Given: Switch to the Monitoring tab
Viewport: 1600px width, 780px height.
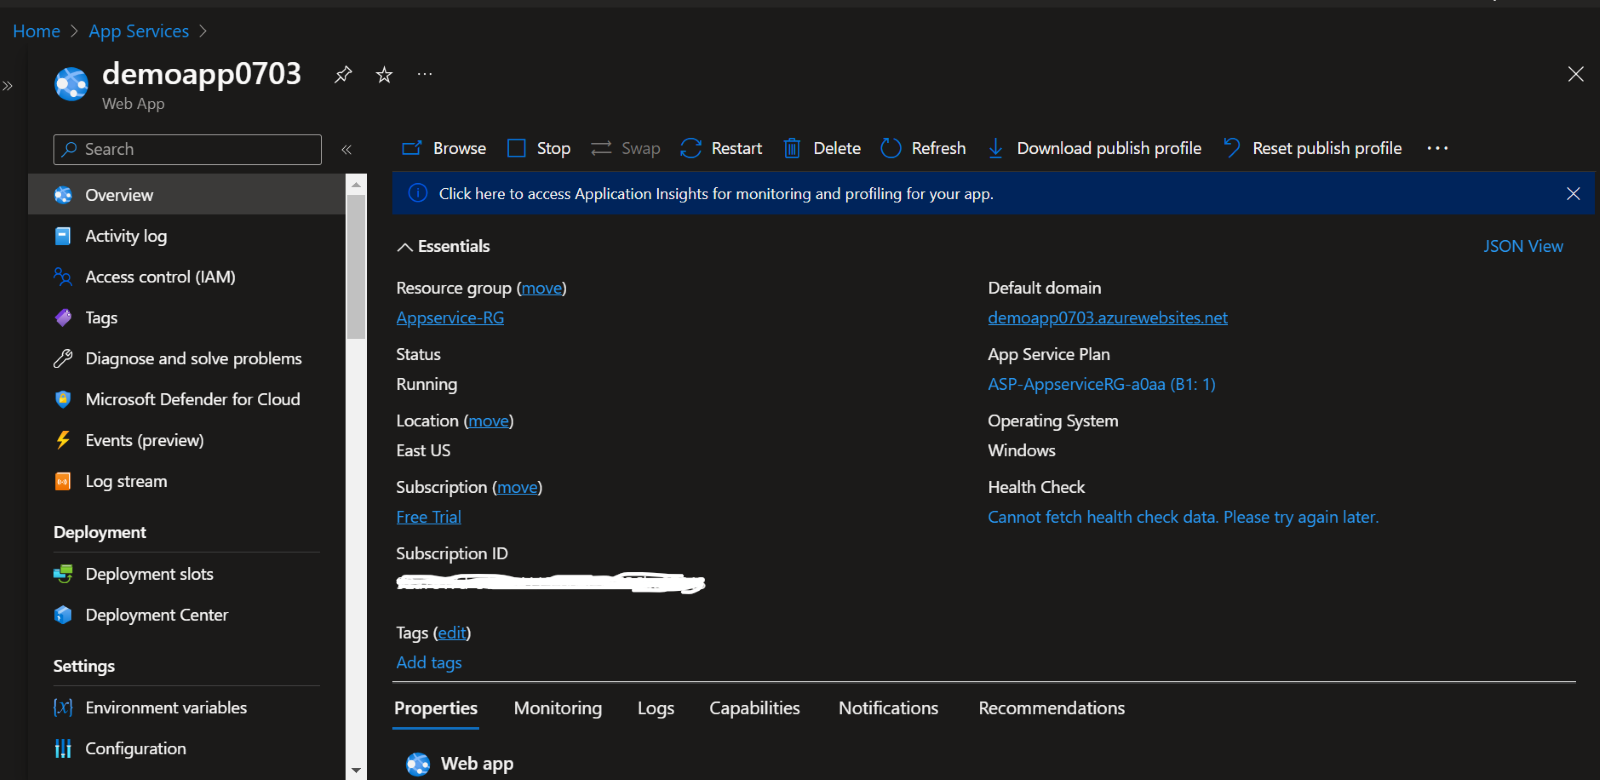Looking at the screenshot, I should (558, 708).
